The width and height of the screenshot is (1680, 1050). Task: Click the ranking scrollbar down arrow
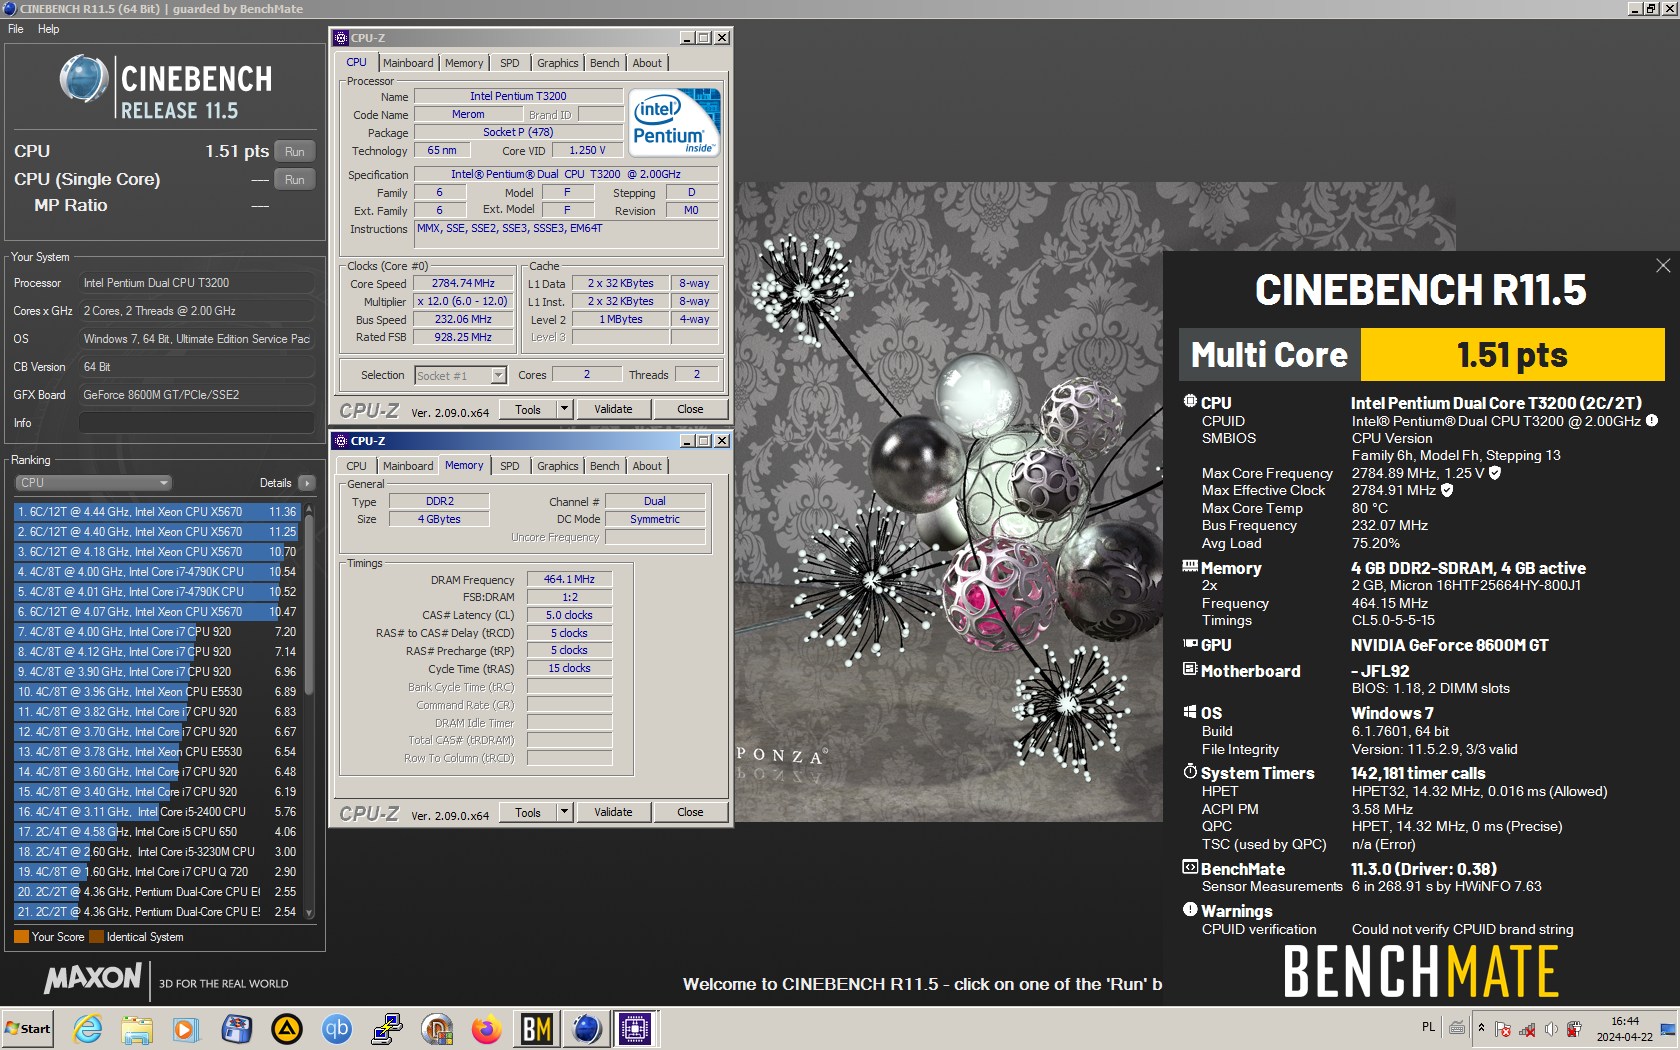309,913
